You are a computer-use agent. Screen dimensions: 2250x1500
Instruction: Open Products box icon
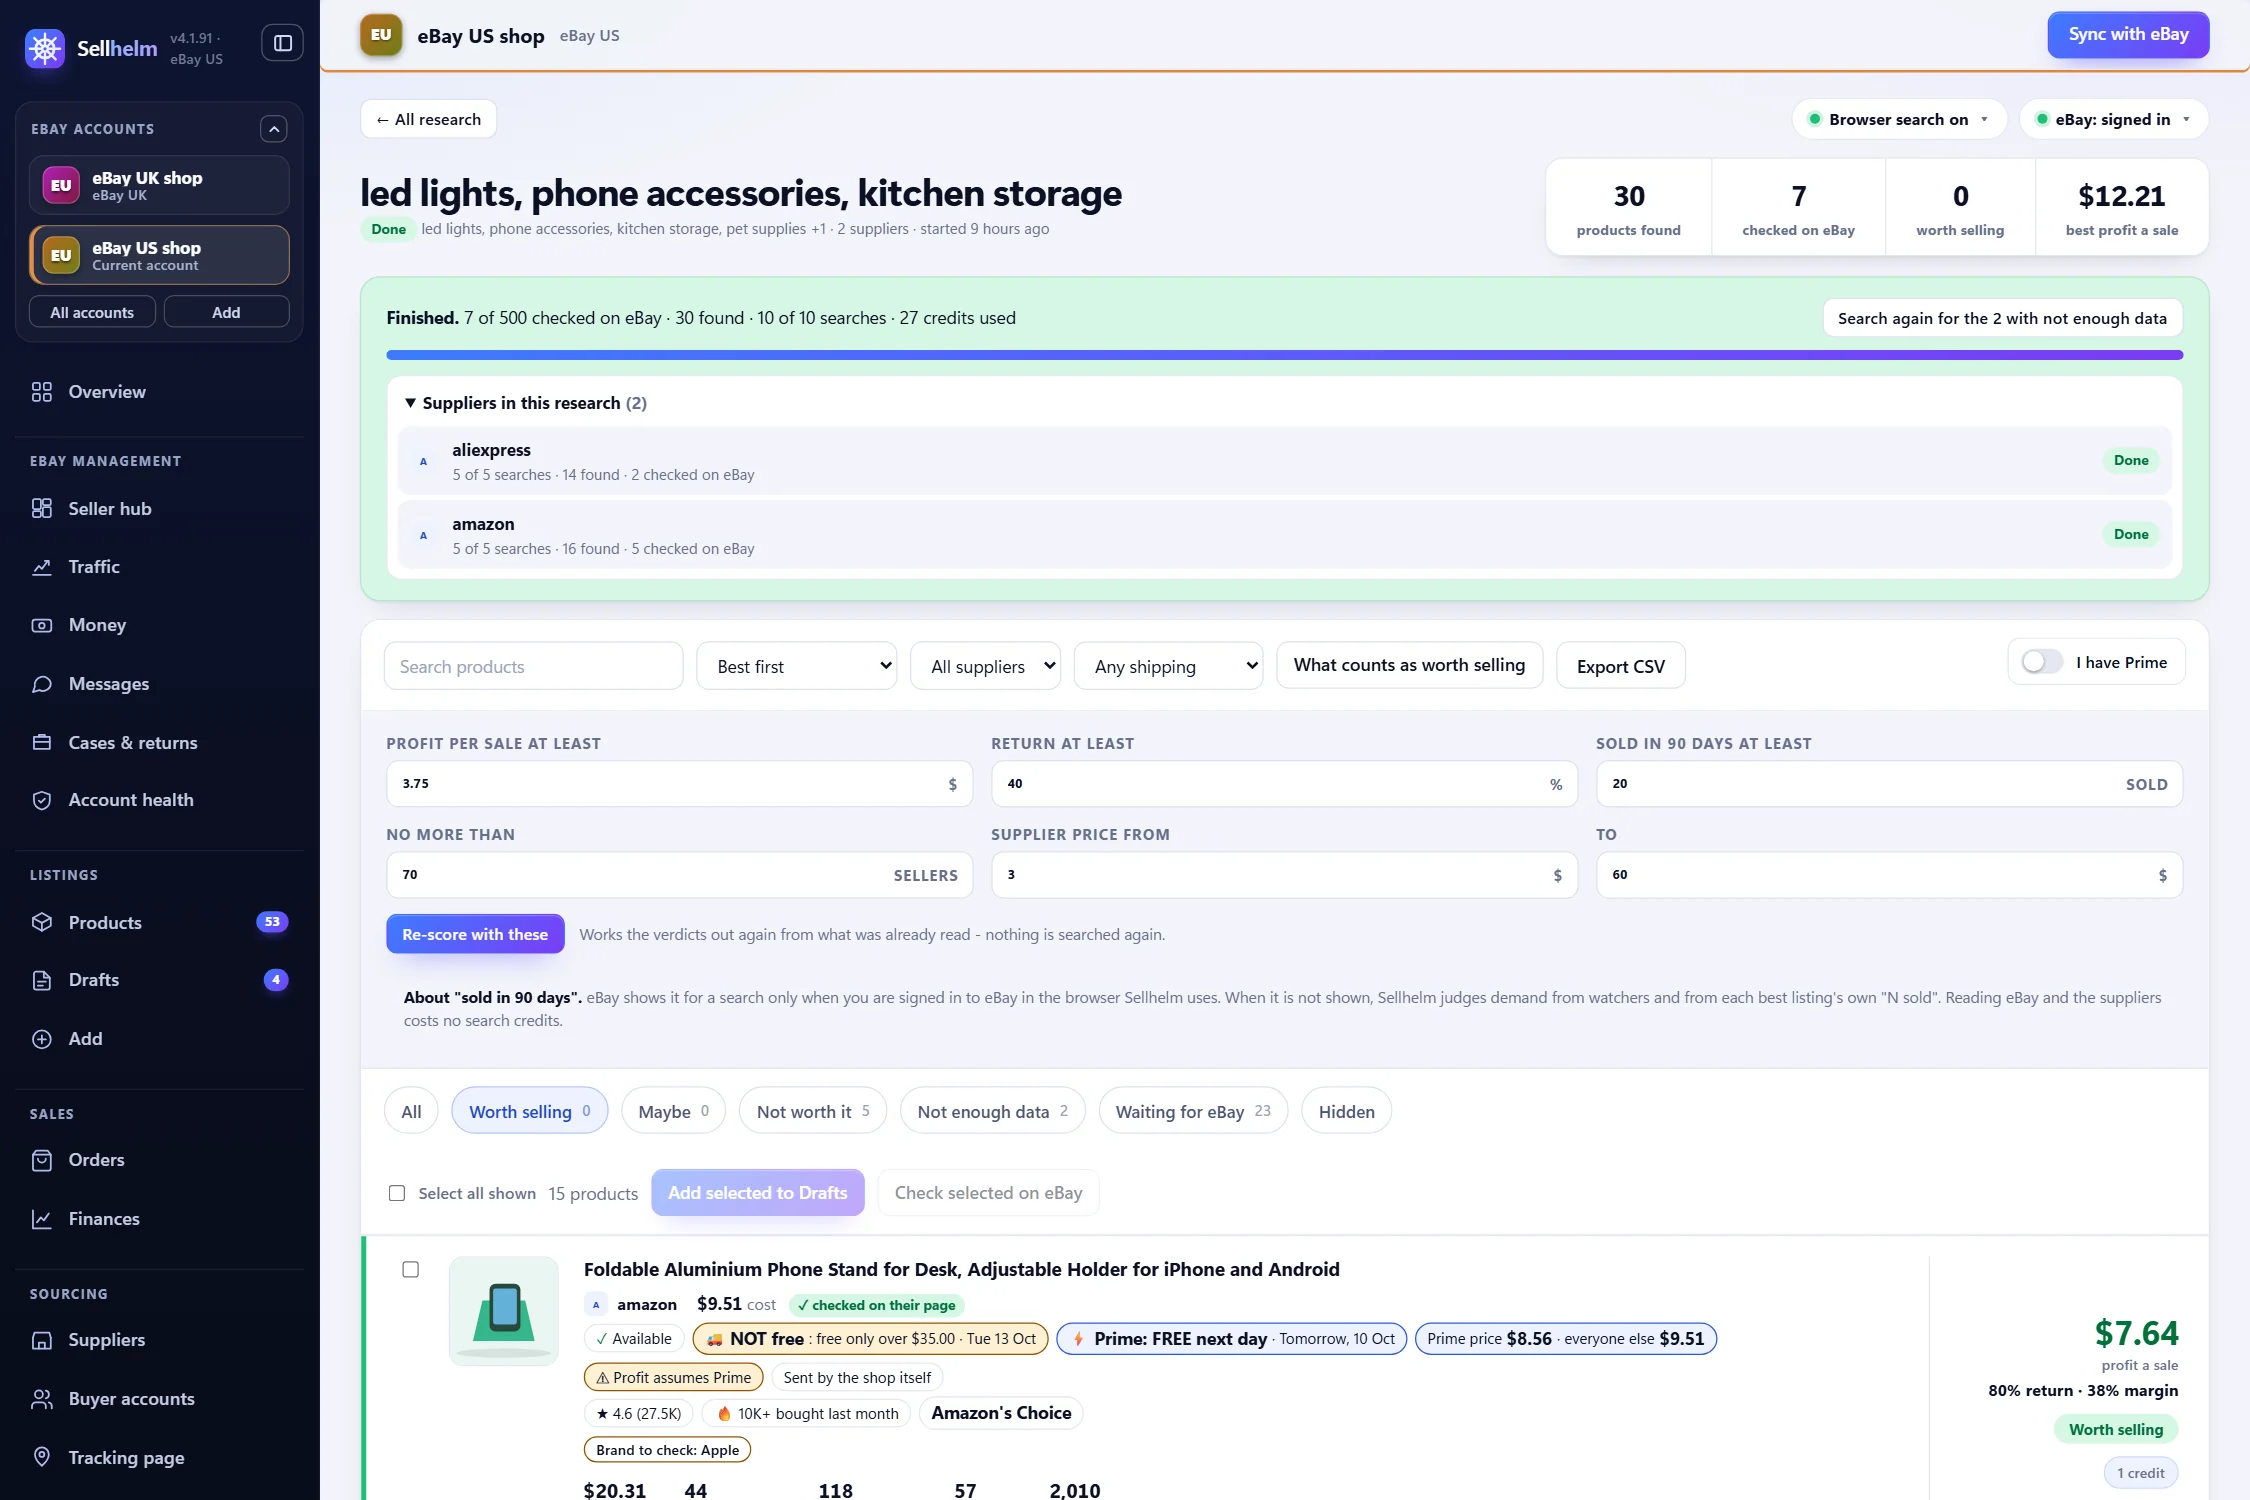click(x=42, y=922)
